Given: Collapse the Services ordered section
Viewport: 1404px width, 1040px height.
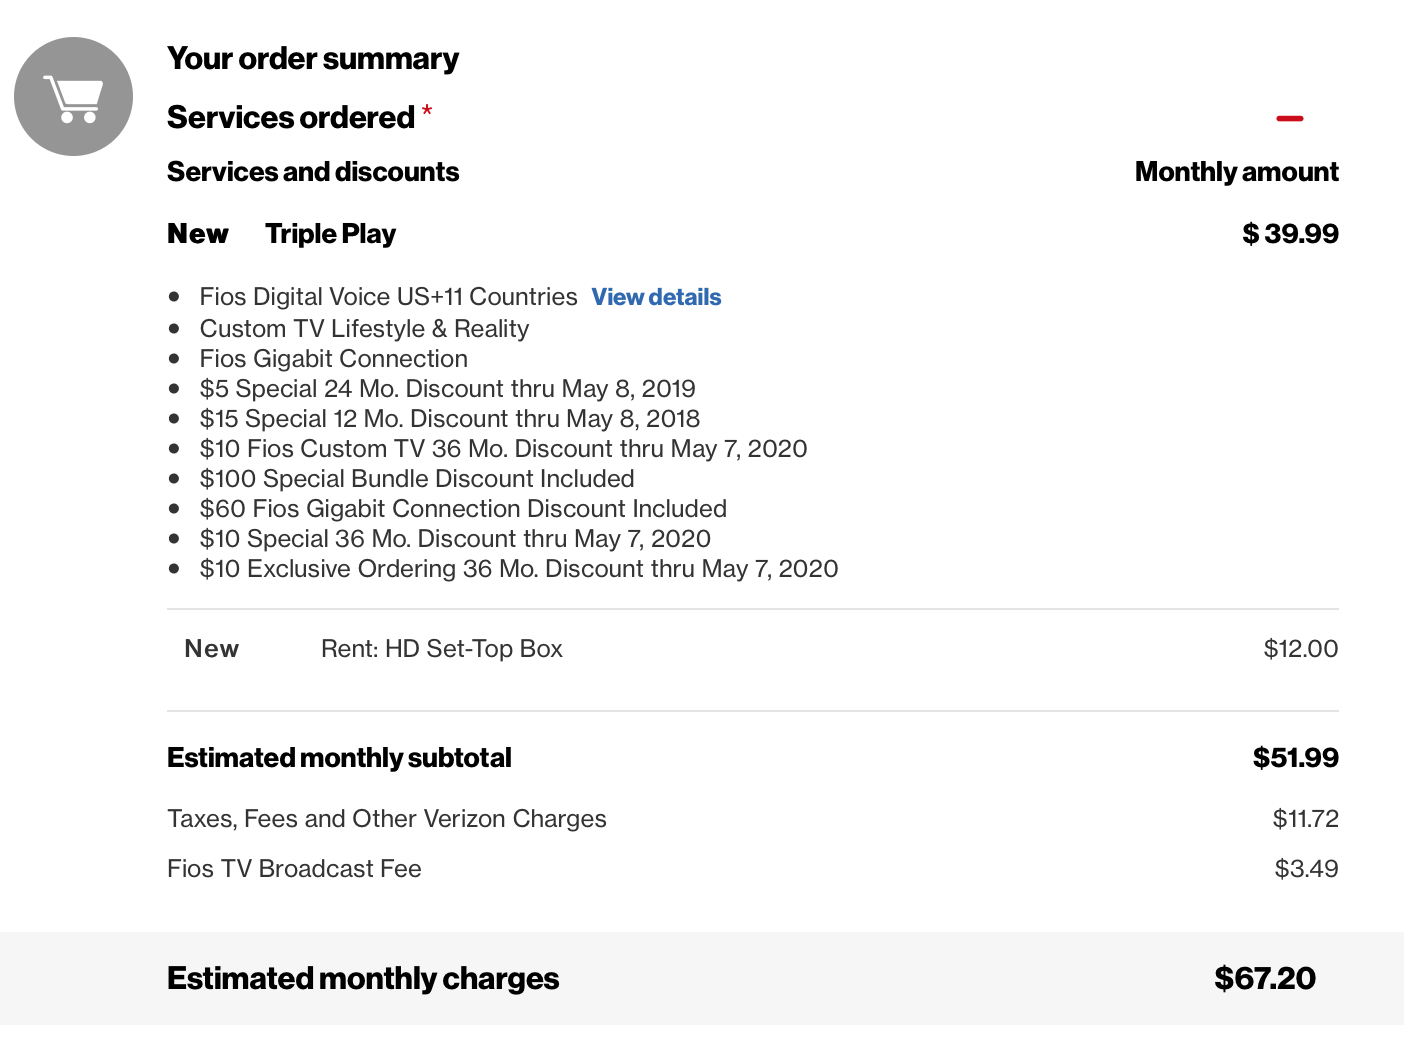Looking at the screenshot, I should pos(1289,118).
